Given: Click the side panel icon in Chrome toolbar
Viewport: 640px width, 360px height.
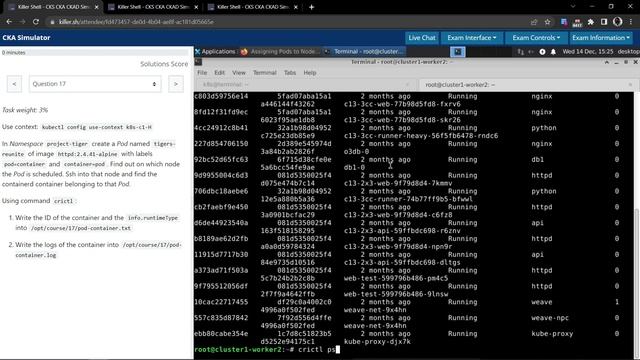Looking at the screenshot, I should (604, 22).
